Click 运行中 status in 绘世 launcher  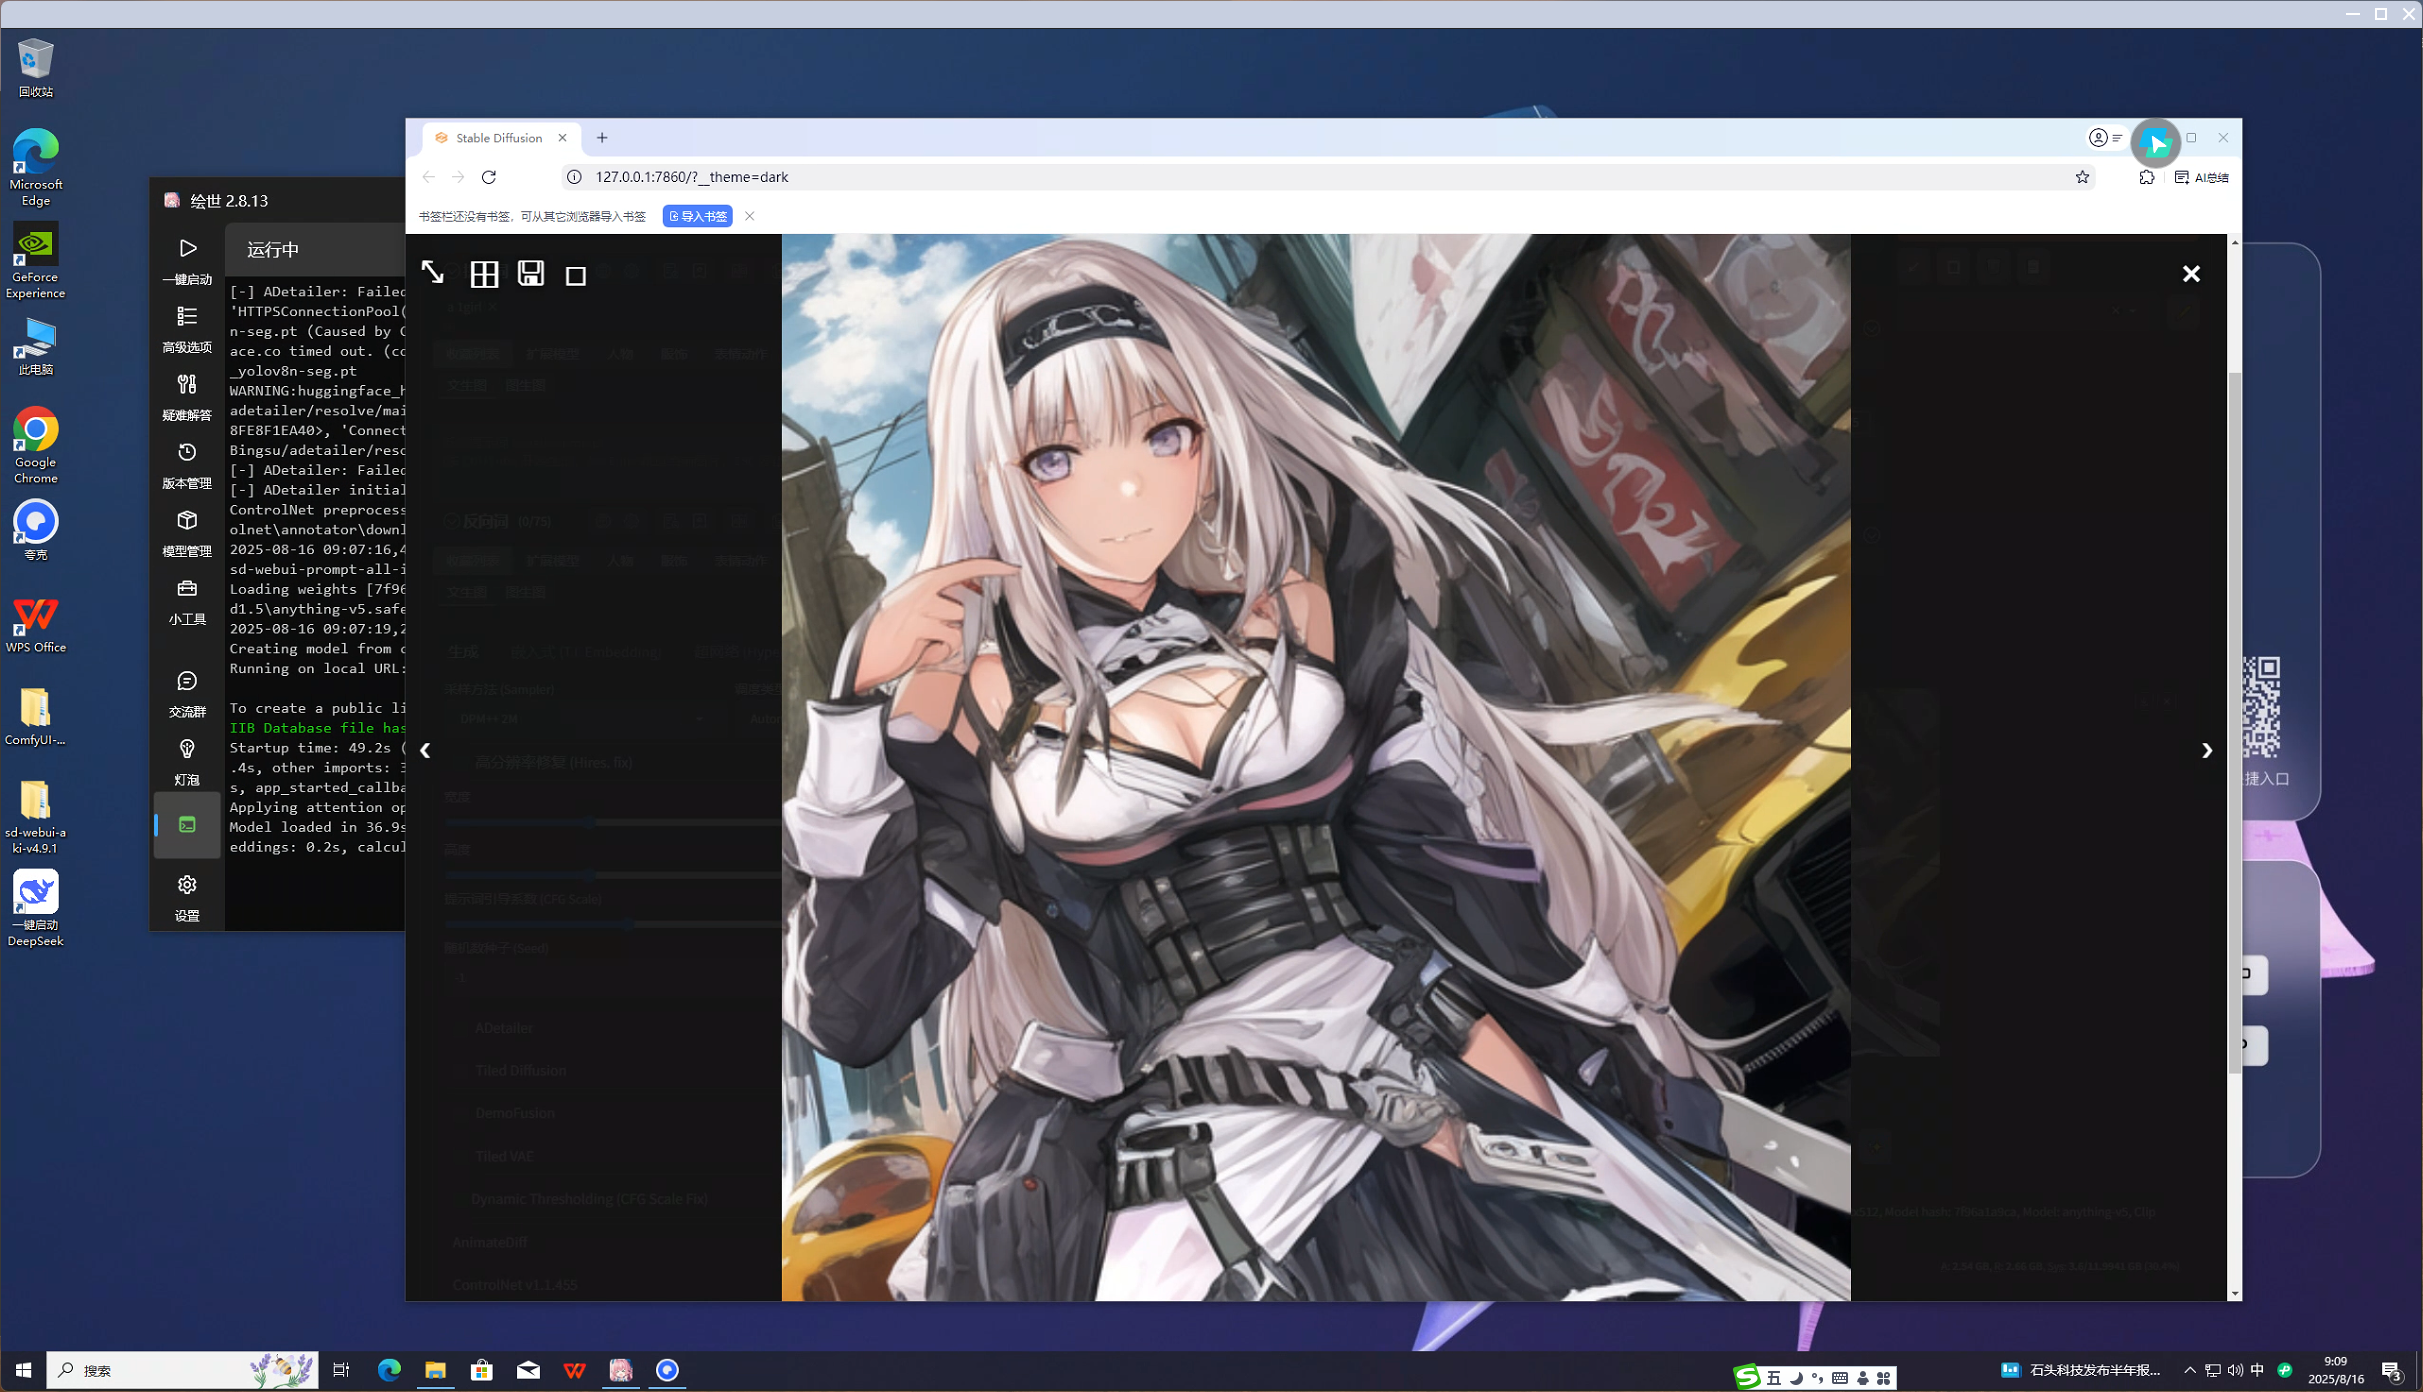(273, 250)
